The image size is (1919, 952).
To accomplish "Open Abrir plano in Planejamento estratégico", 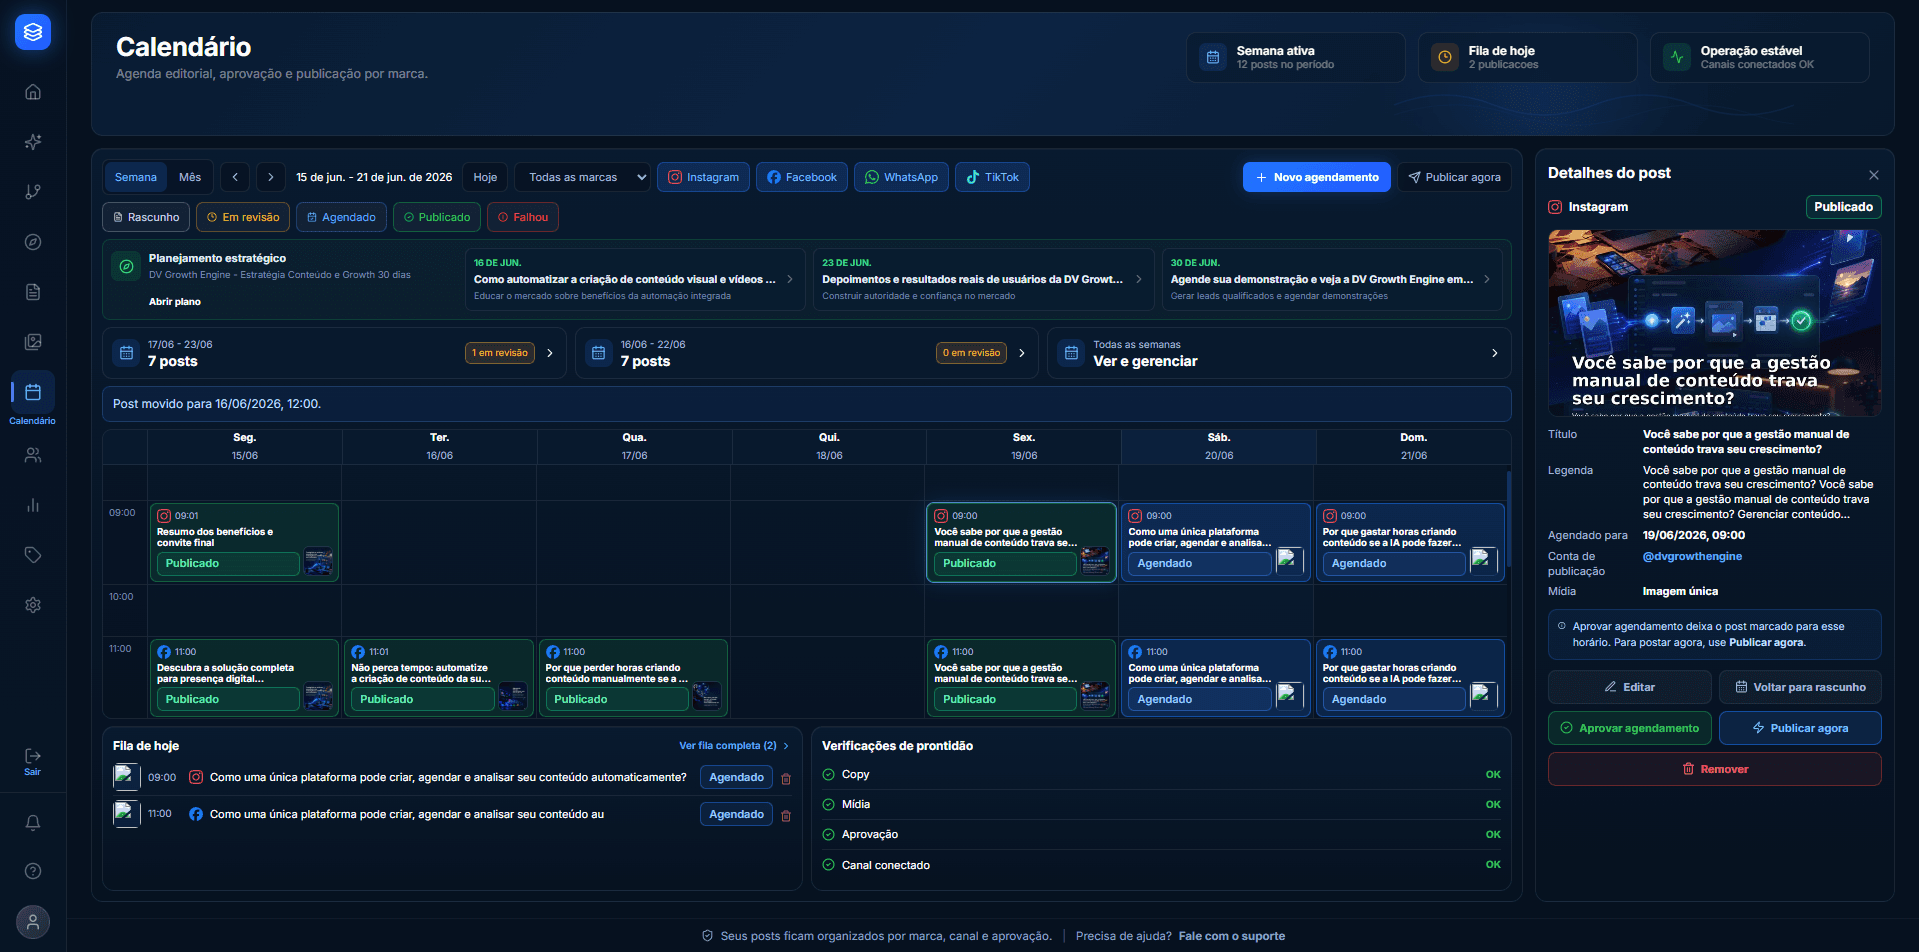I will [x=175, y=302].
